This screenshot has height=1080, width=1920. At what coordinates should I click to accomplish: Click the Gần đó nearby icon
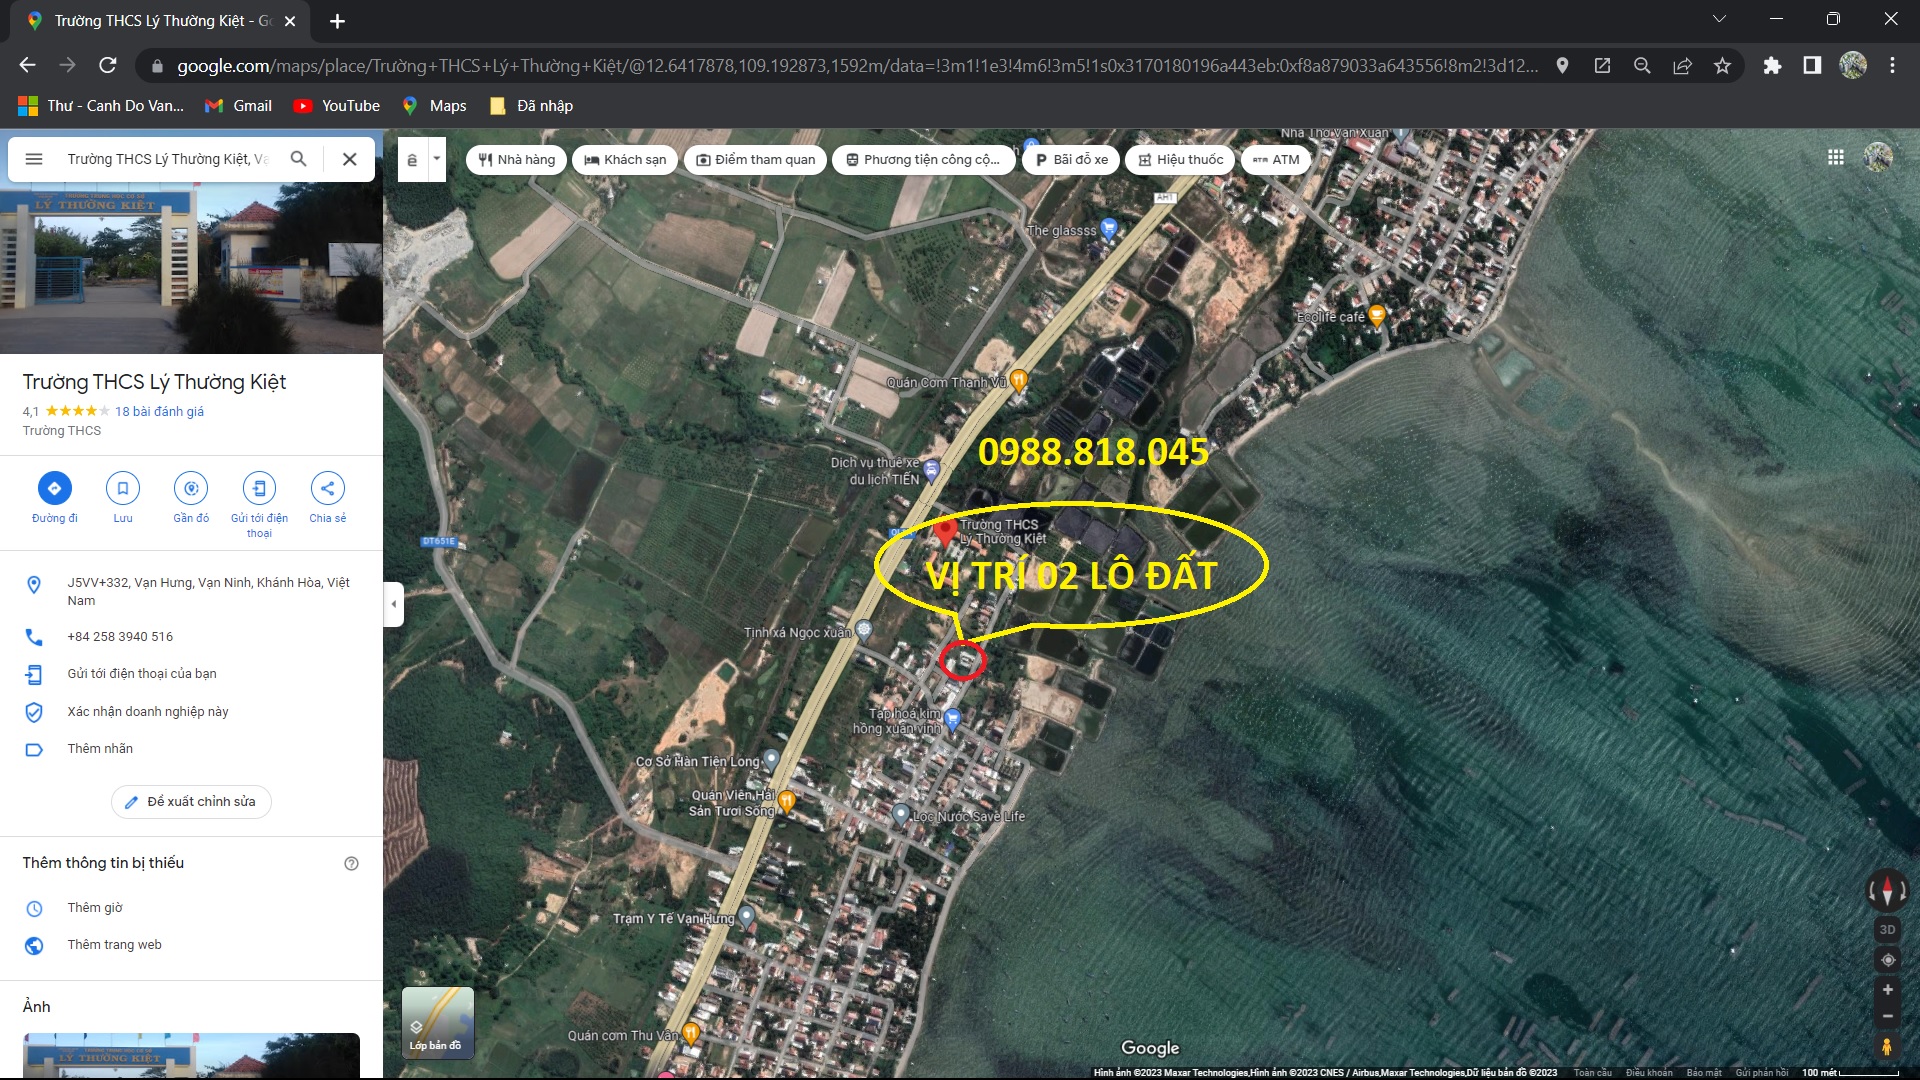point(191,488)
